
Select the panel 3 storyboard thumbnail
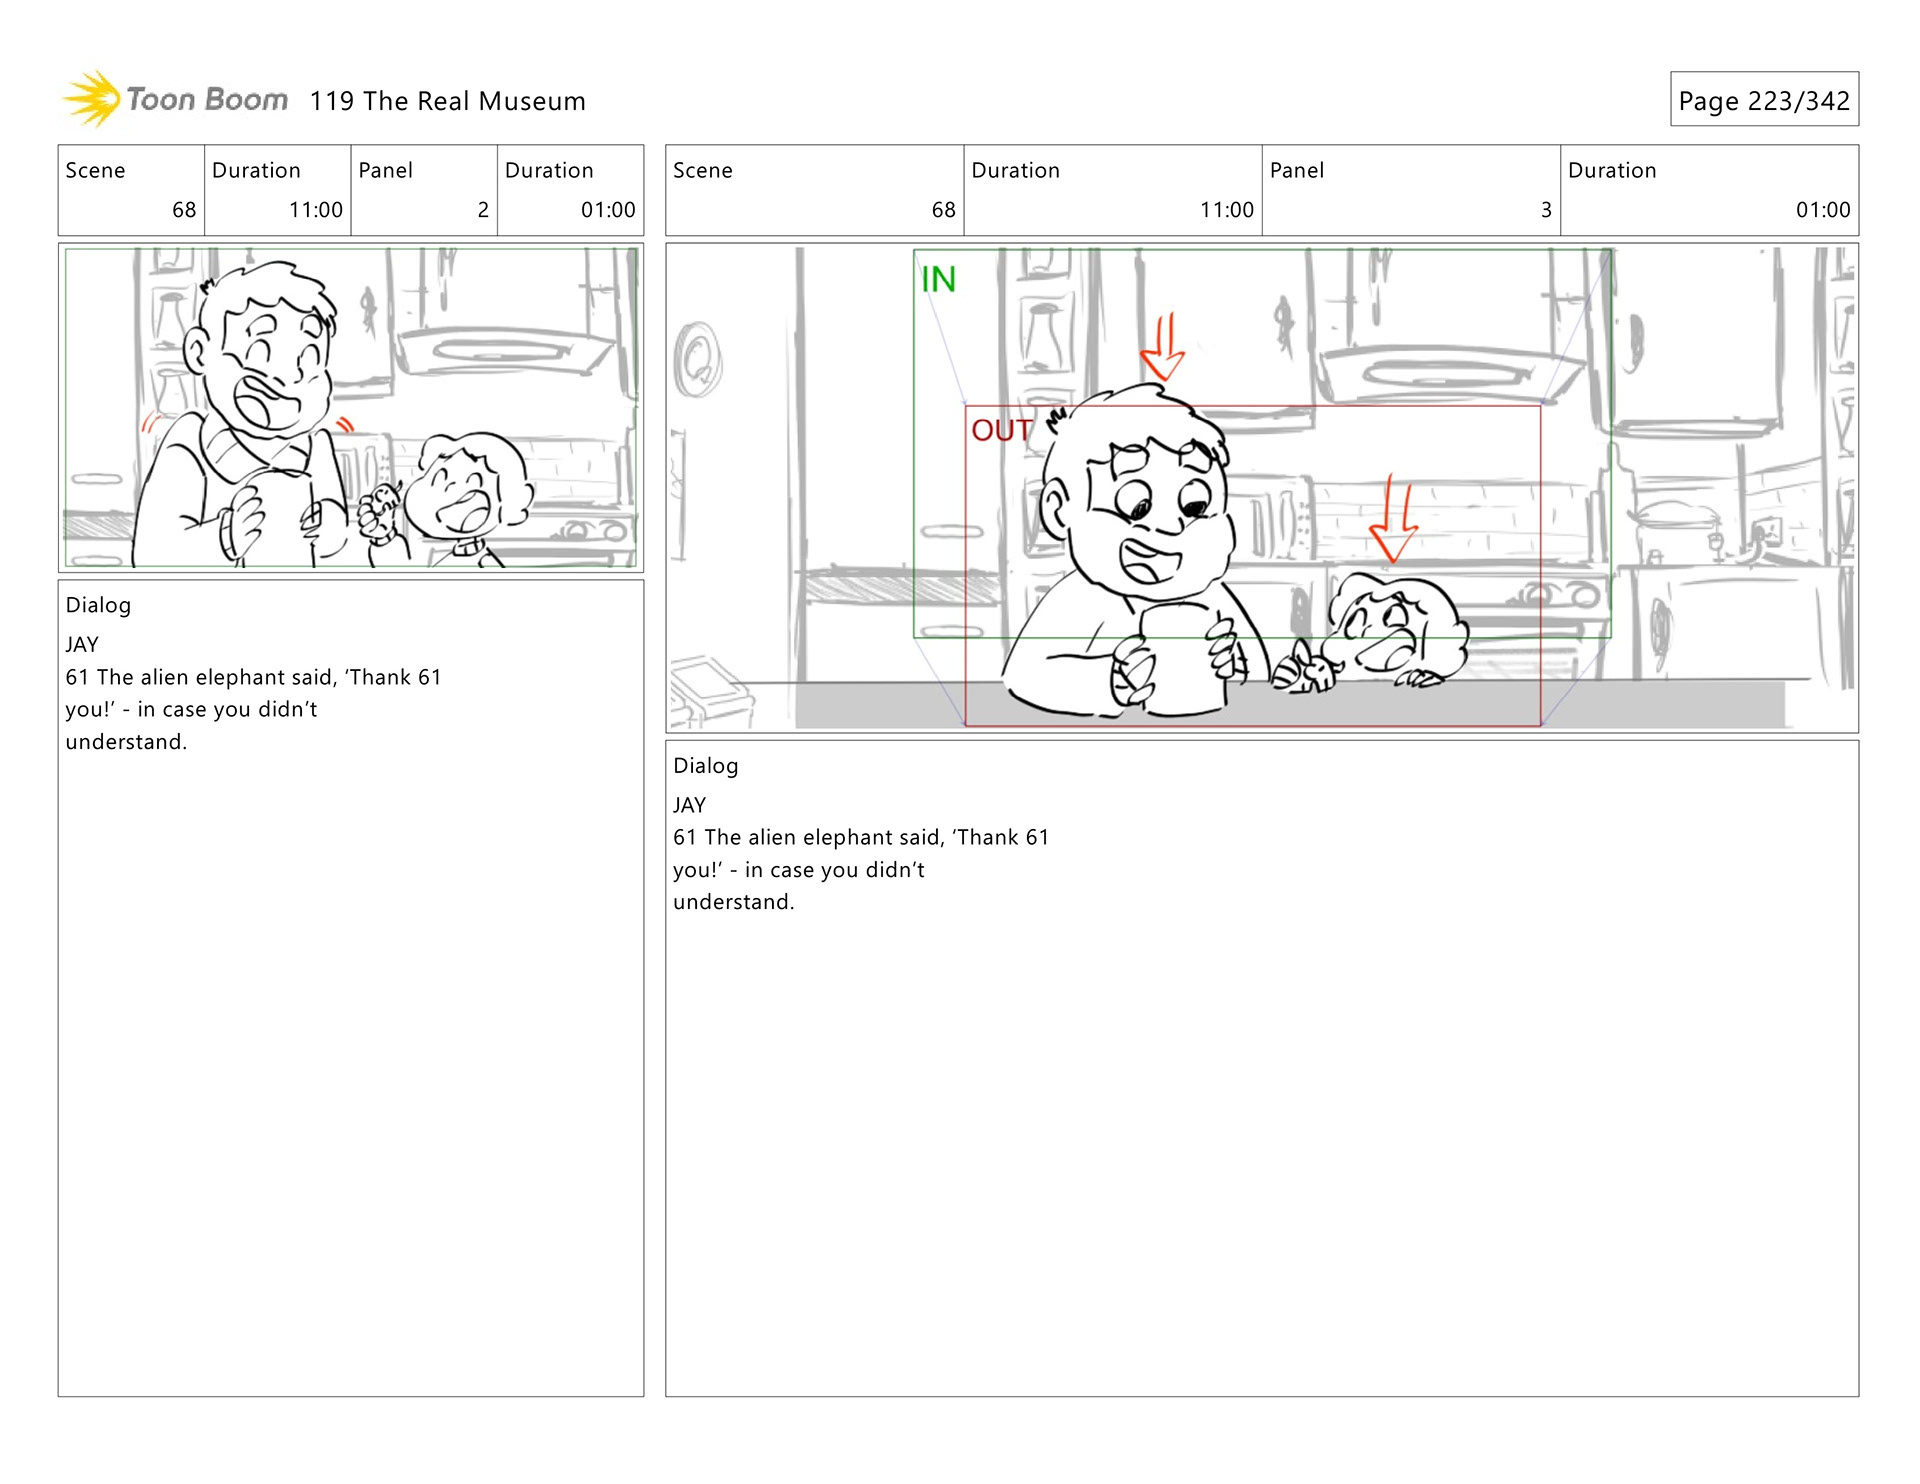tap(1261, 488)
